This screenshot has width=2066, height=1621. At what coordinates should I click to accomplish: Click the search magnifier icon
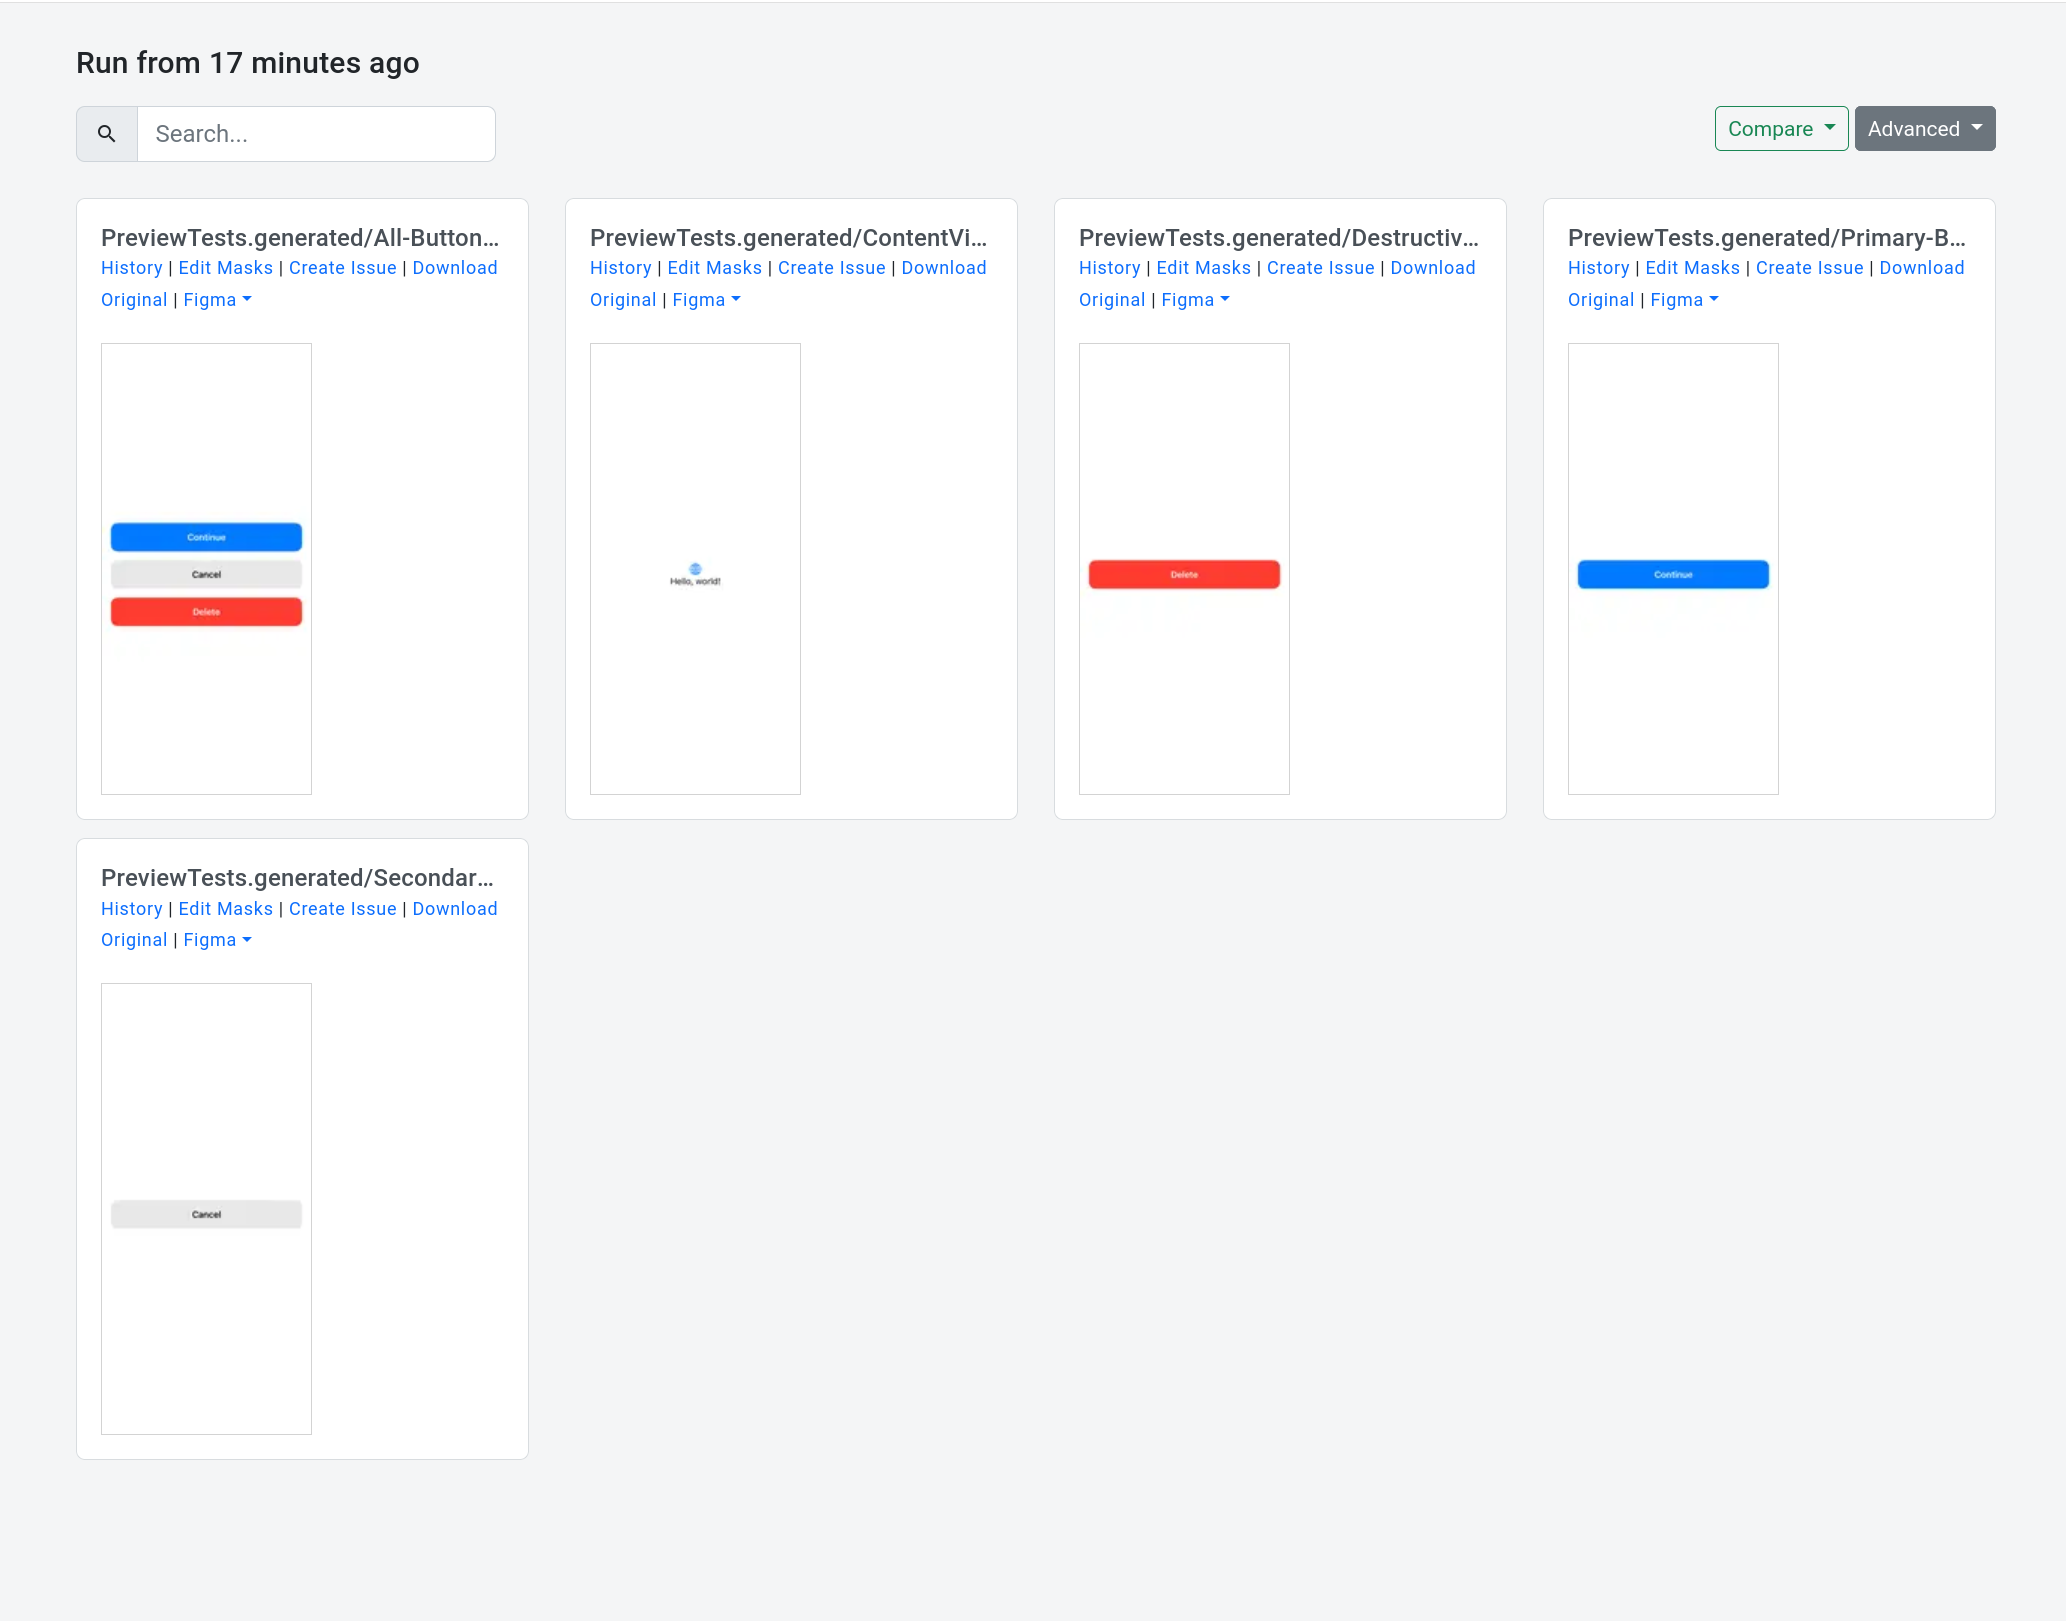pos(107,134)
